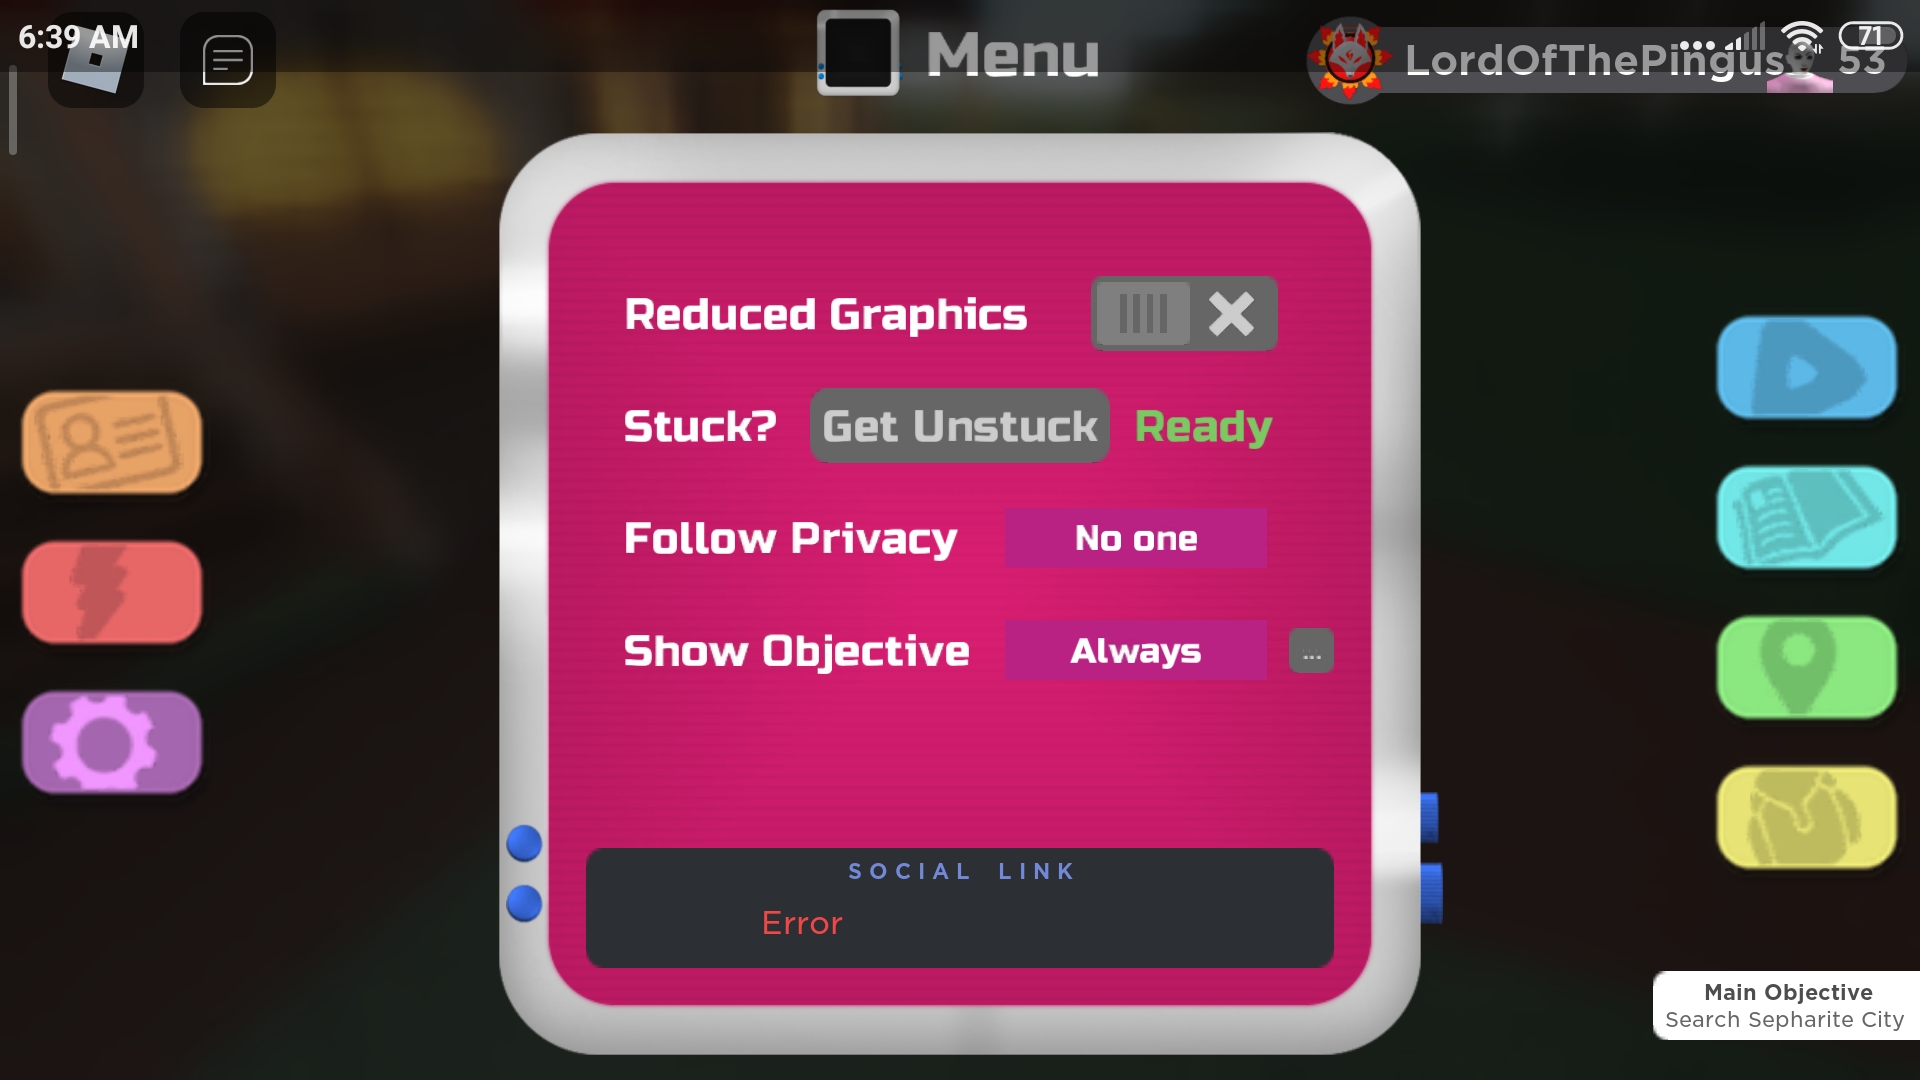Image resolution: width=1920 pixels, height=1080 pixels.
Task: Tap the blue navigation dot indicator
Action: (522, 843)
